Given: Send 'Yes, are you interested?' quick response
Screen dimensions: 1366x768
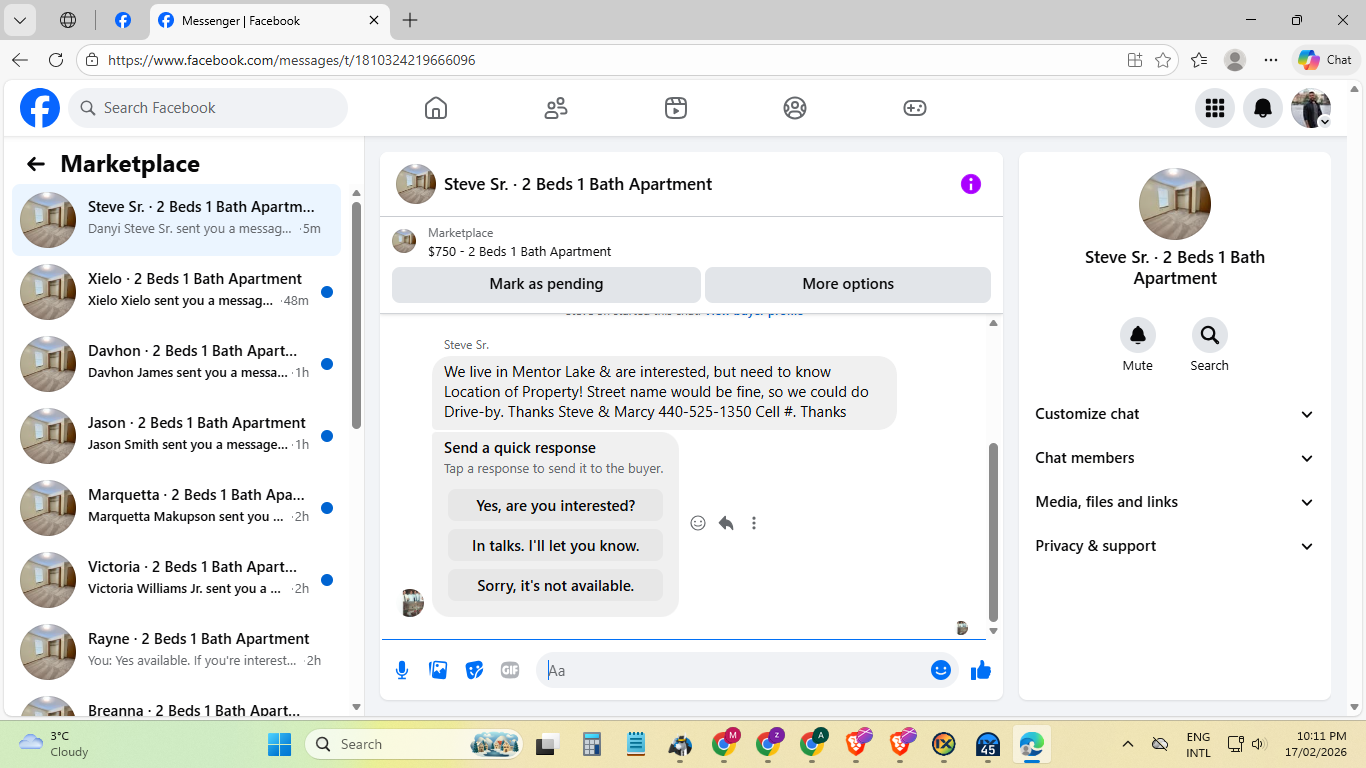Looking at the screenshot, I should click(555, 506).
